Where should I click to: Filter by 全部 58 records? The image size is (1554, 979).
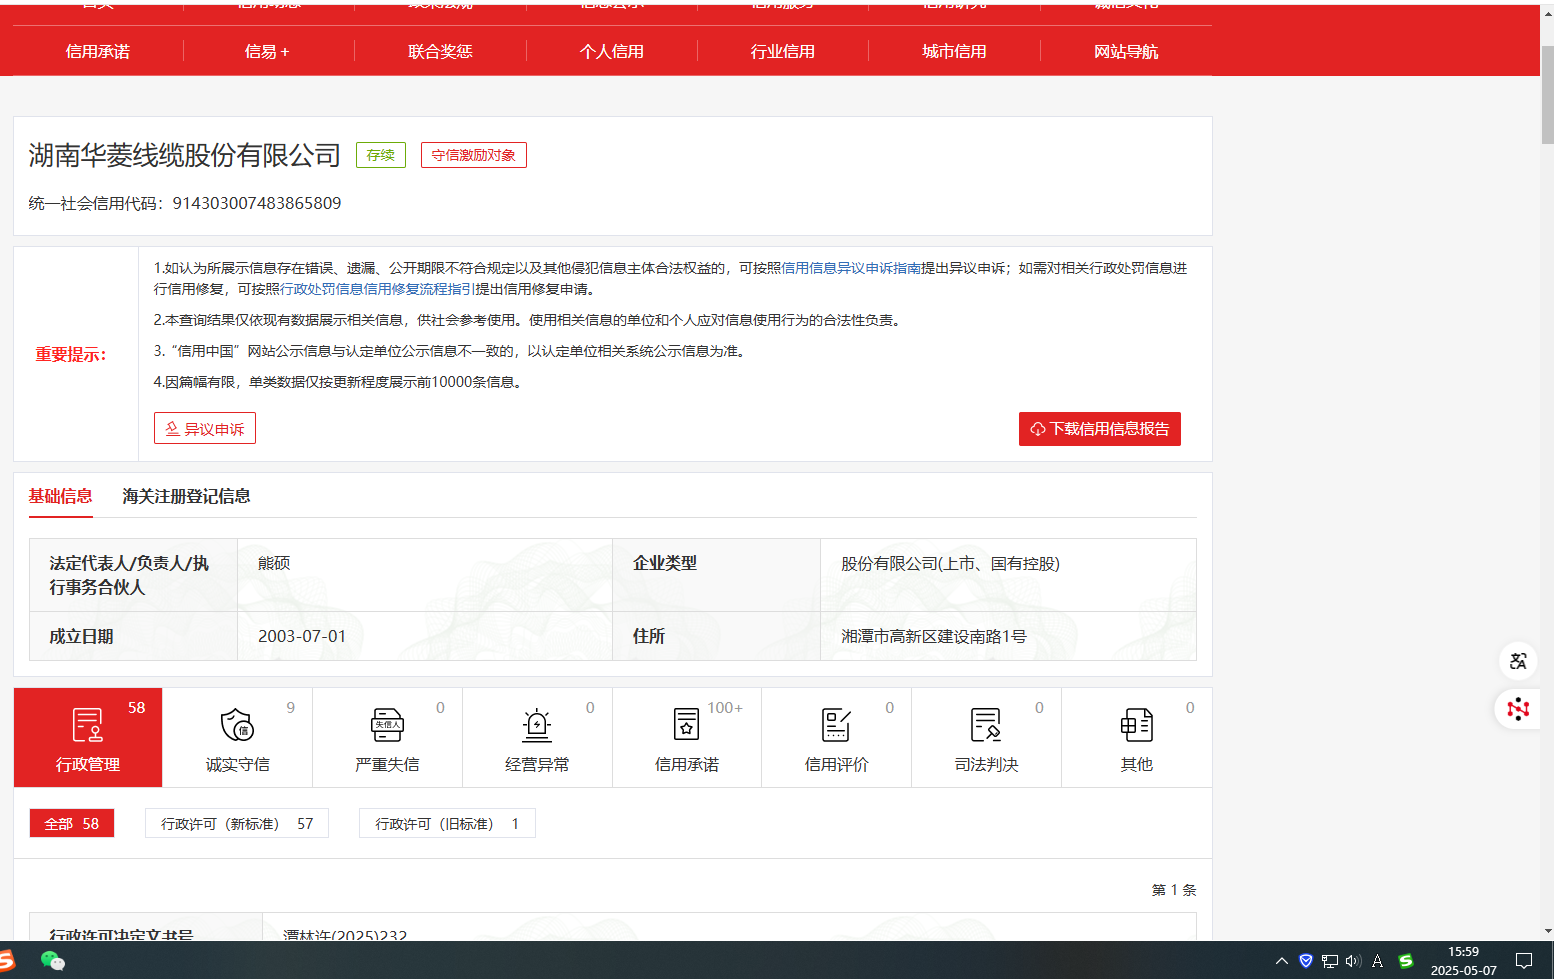(72, 823)
